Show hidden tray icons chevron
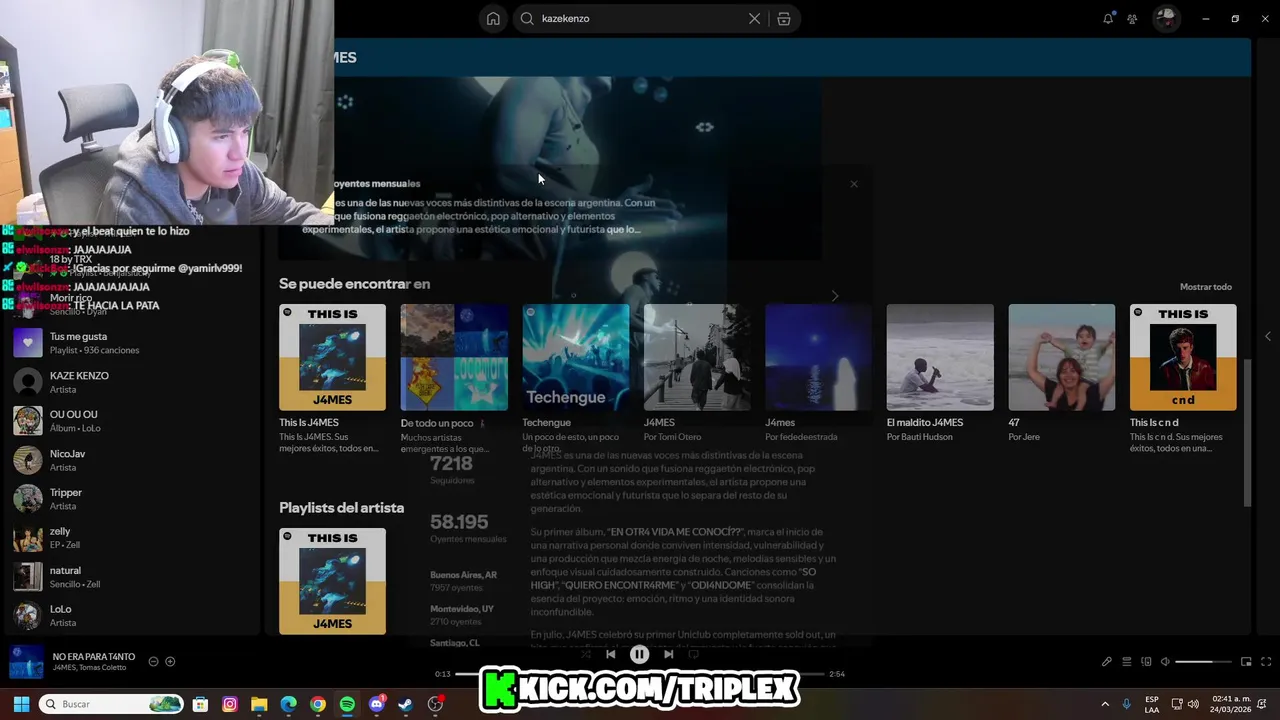 coord(1105,704)
